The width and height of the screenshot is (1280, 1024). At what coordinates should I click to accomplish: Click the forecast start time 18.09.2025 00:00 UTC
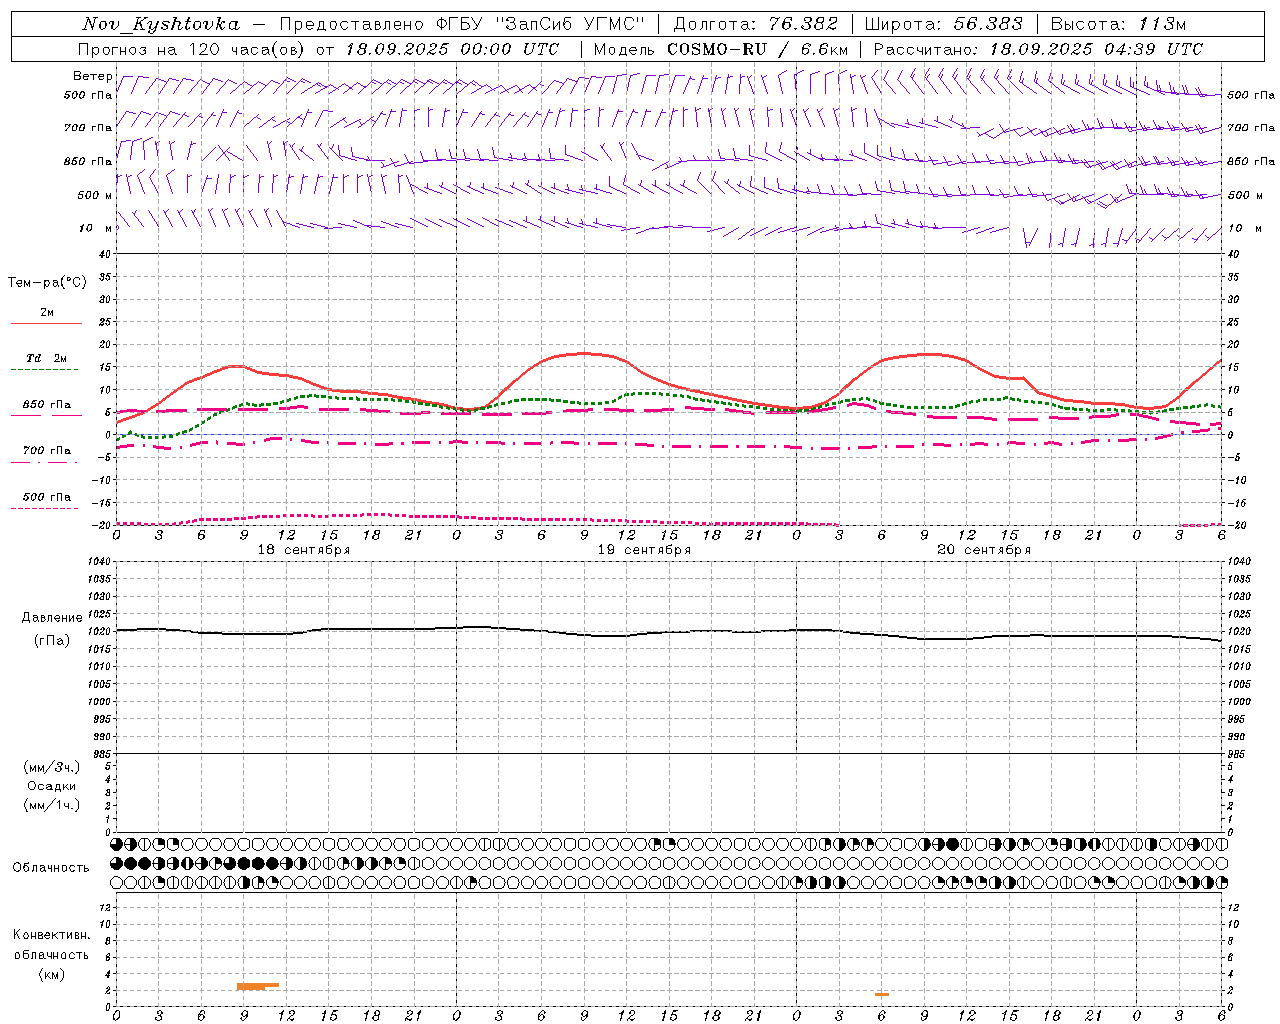452,49
